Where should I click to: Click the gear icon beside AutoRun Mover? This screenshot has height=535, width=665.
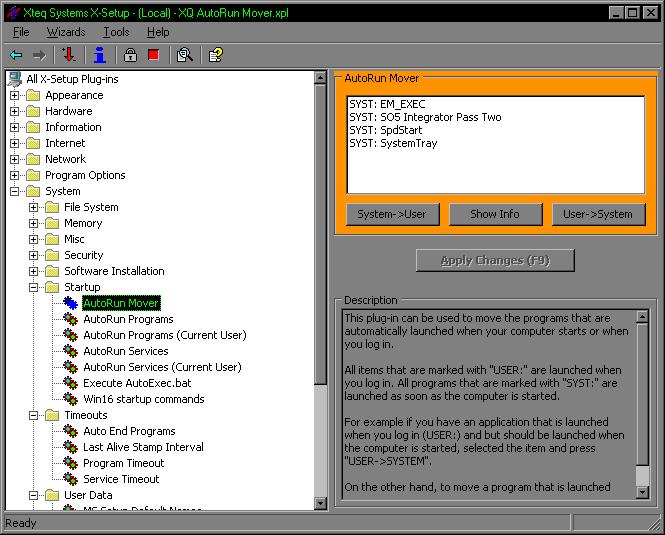click(70, 303)
